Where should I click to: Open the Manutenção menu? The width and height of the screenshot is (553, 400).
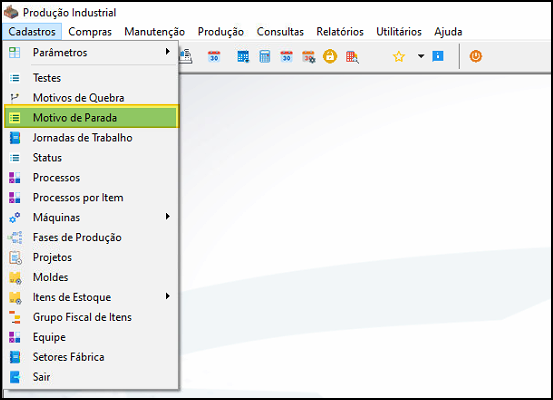(154, 32)
